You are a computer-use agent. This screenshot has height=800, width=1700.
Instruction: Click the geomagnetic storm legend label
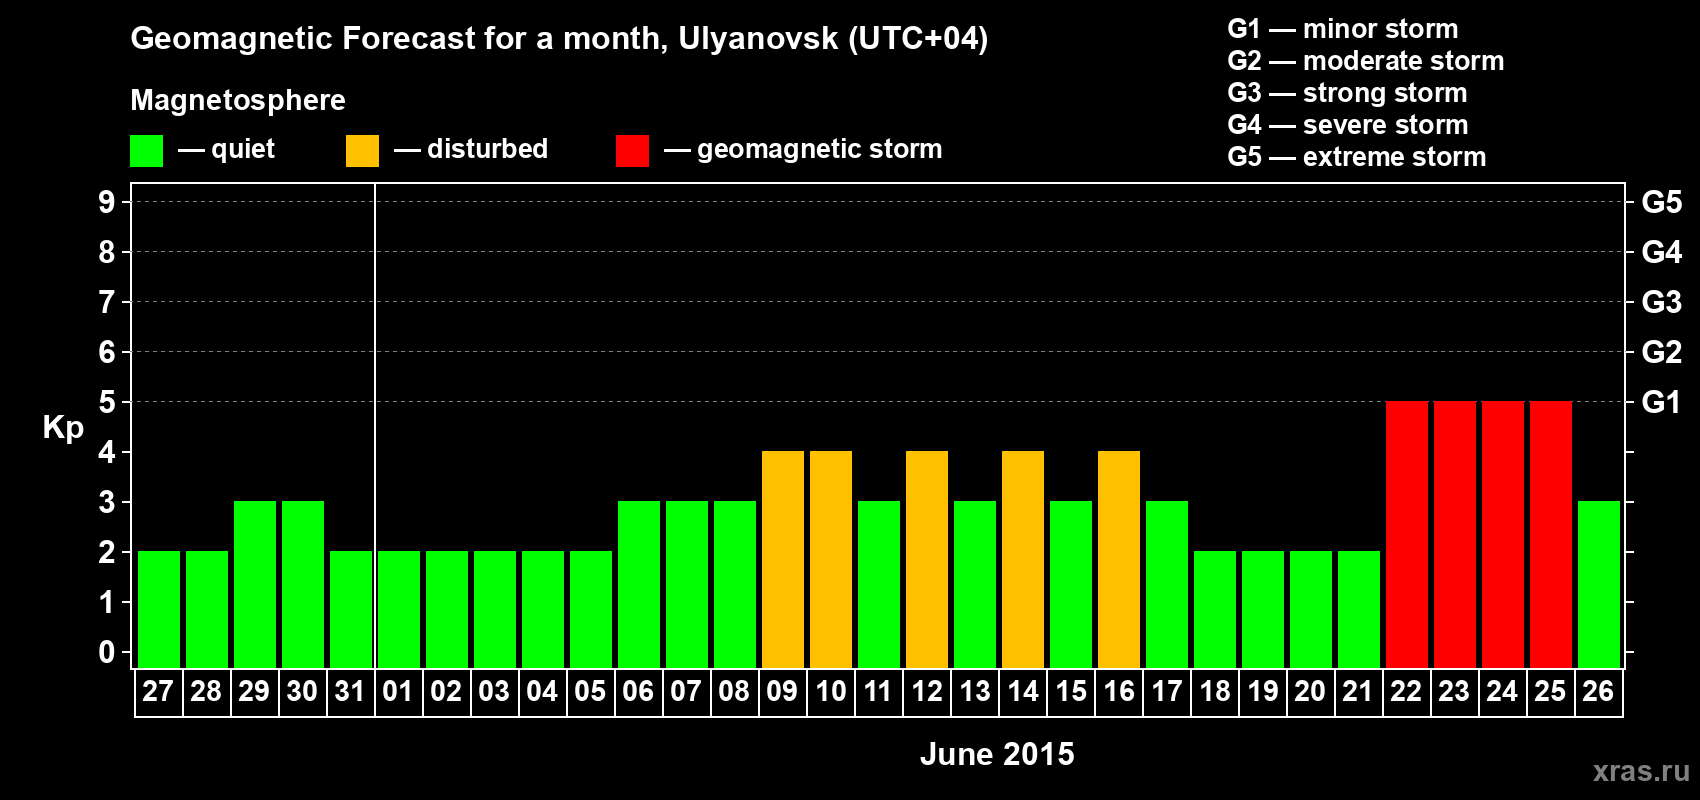tap(819, 150)
